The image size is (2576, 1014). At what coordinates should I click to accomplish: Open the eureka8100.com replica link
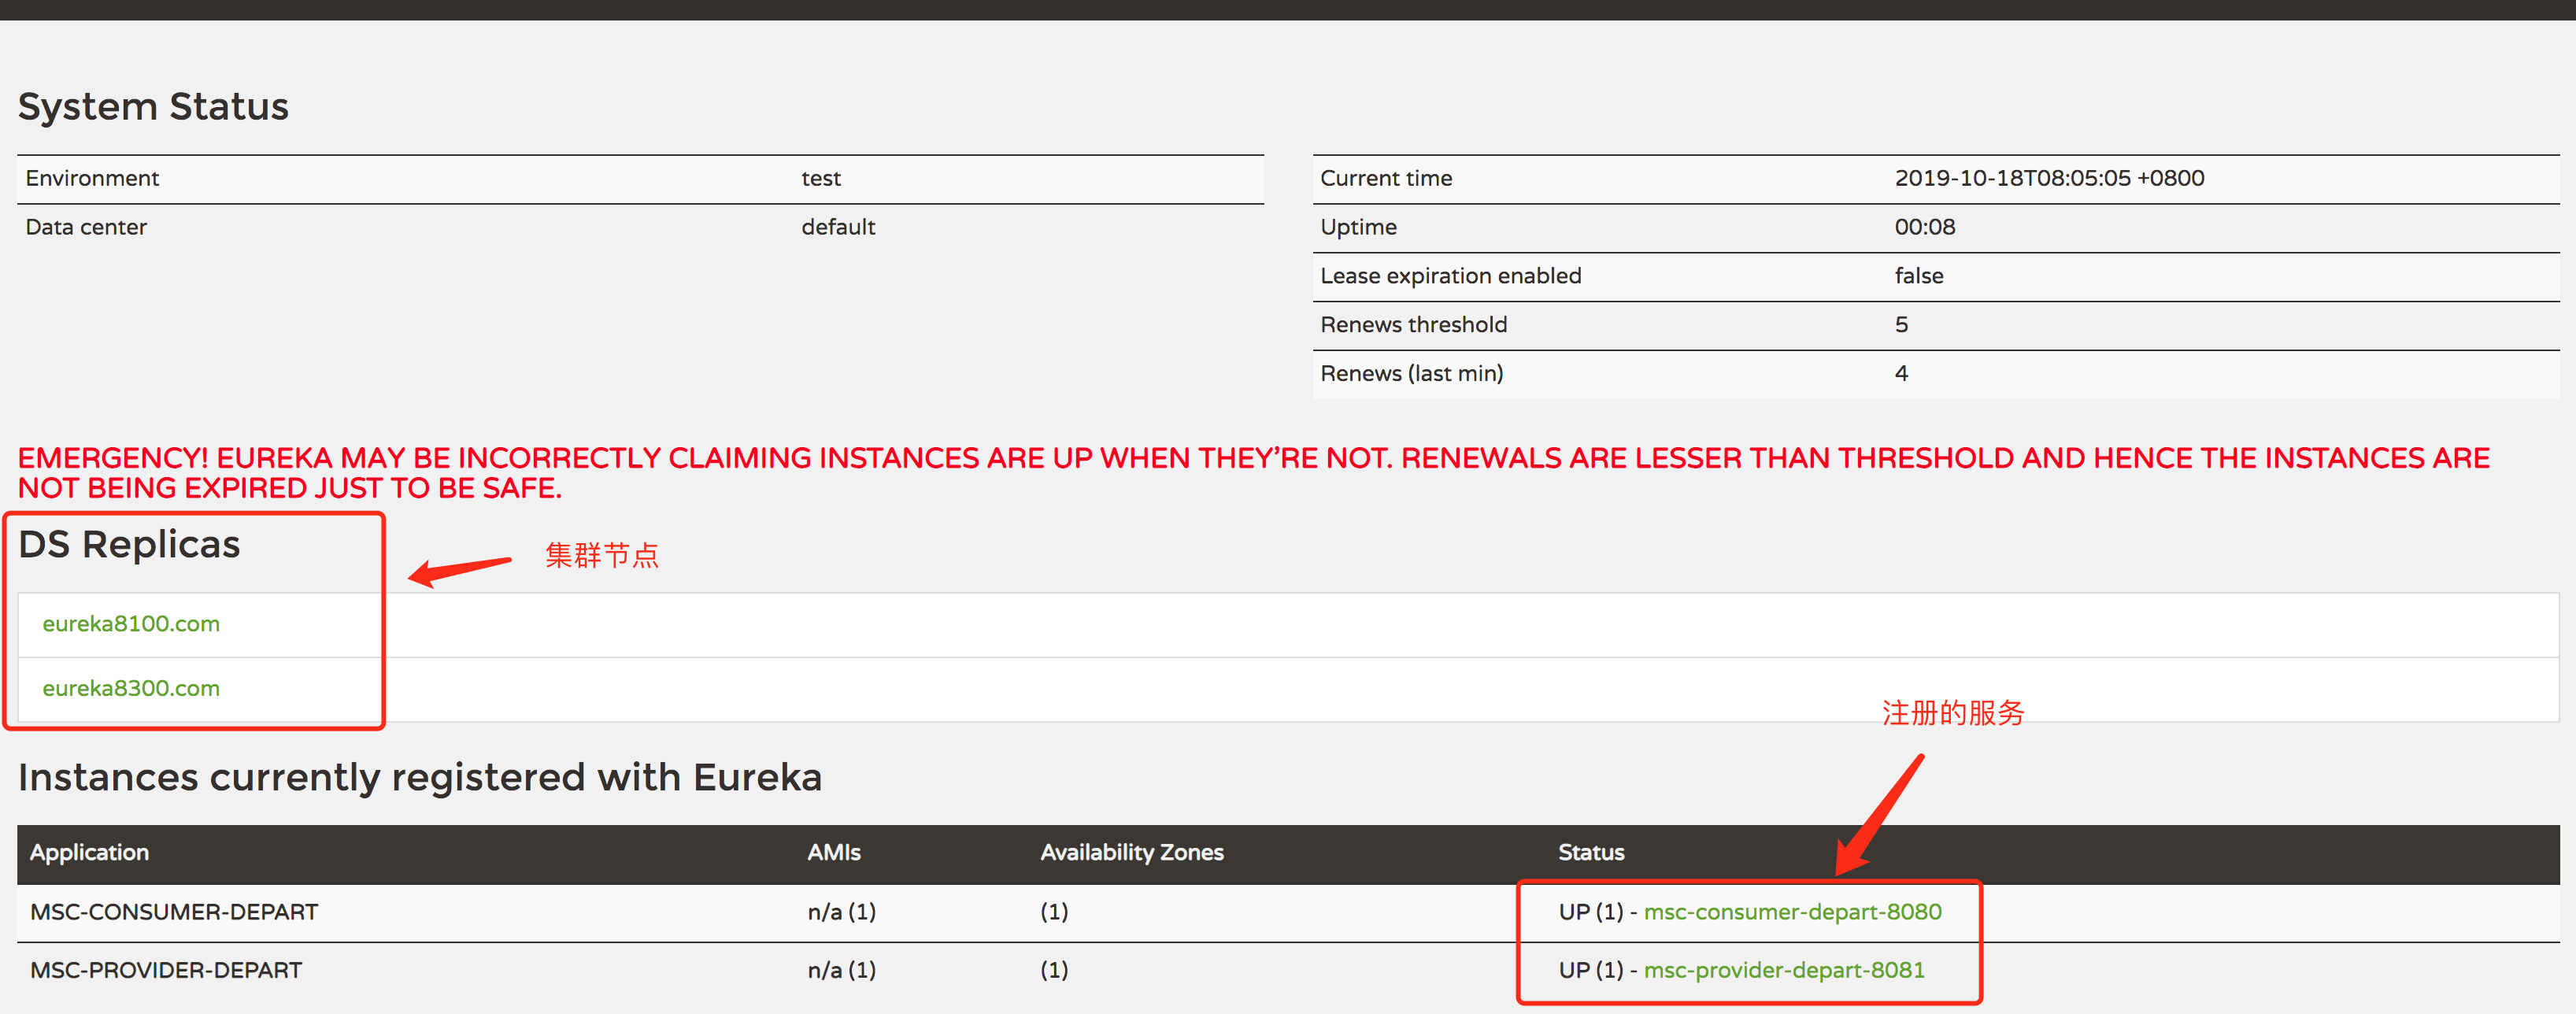click(x=130, y=624)
